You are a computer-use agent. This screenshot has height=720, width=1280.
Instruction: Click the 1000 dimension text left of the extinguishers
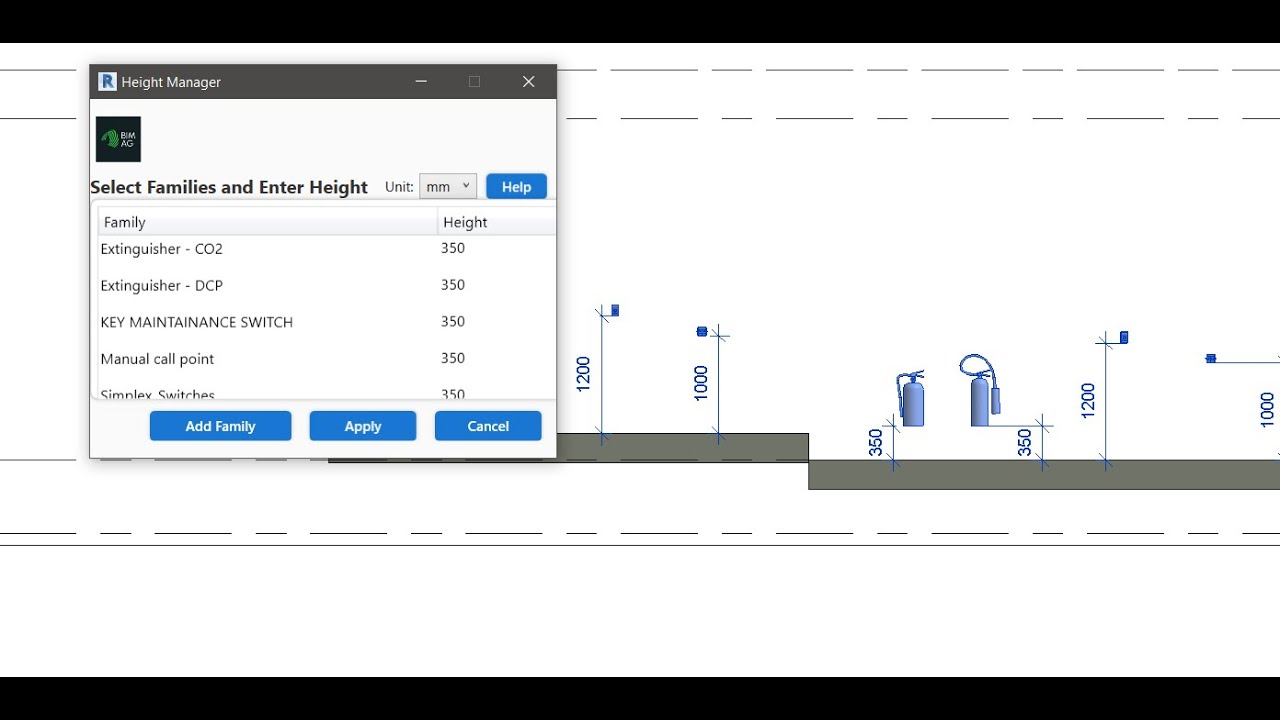click(x=701, y=383)
